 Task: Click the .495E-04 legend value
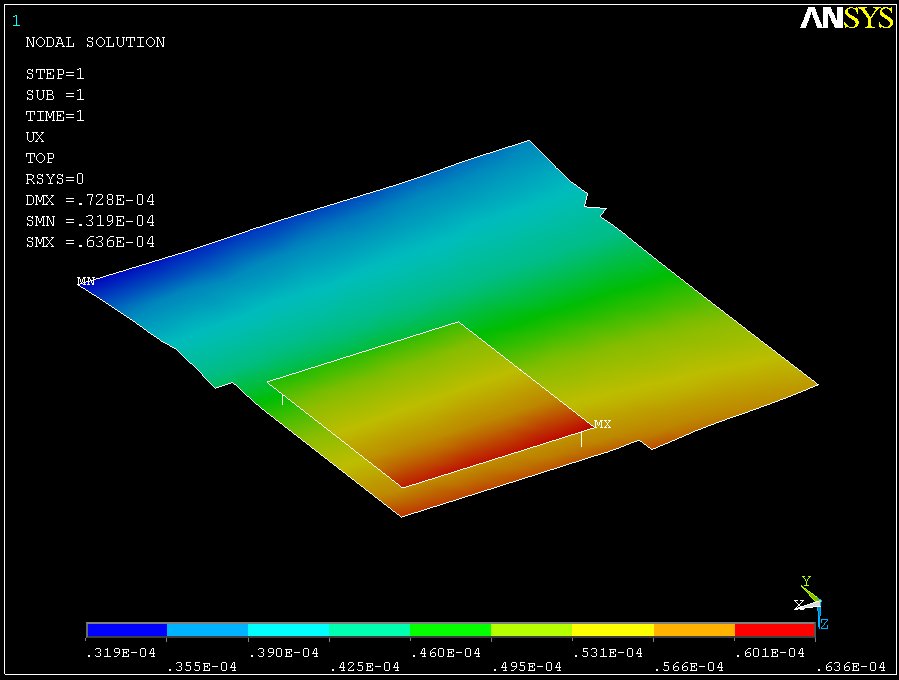[527, 667]
